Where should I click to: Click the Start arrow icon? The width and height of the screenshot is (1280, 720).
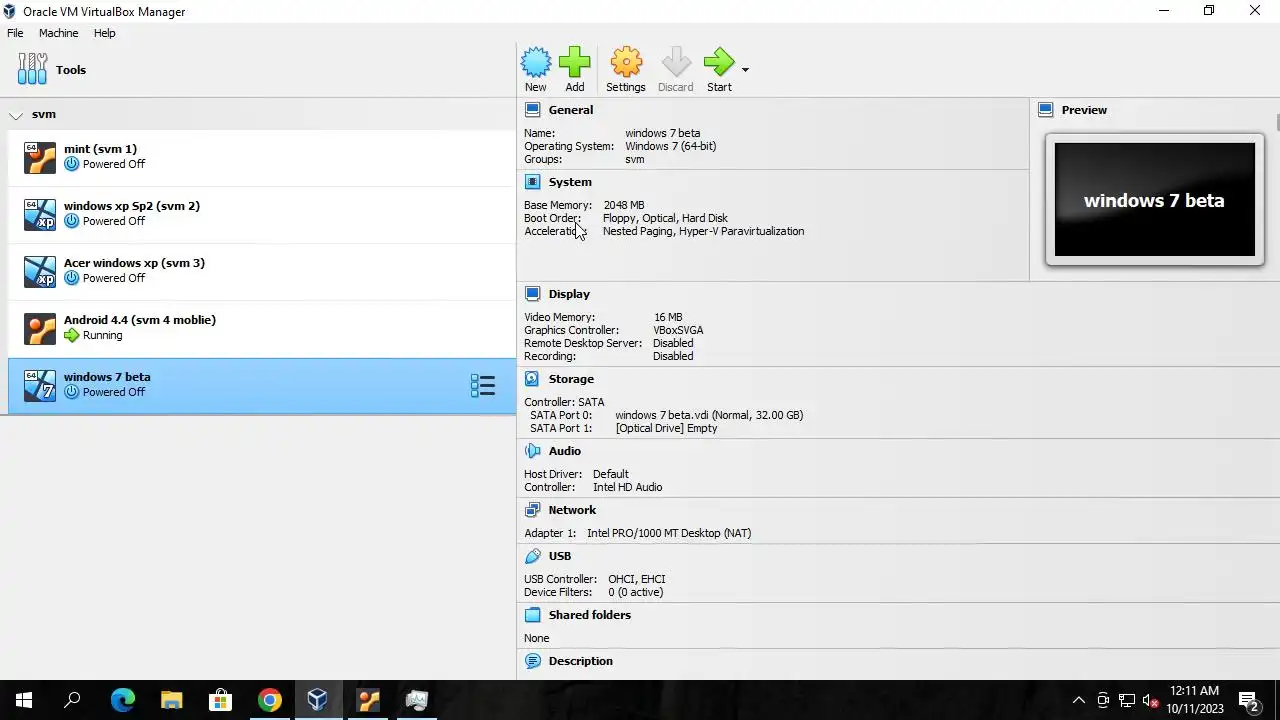pos(718,63)
